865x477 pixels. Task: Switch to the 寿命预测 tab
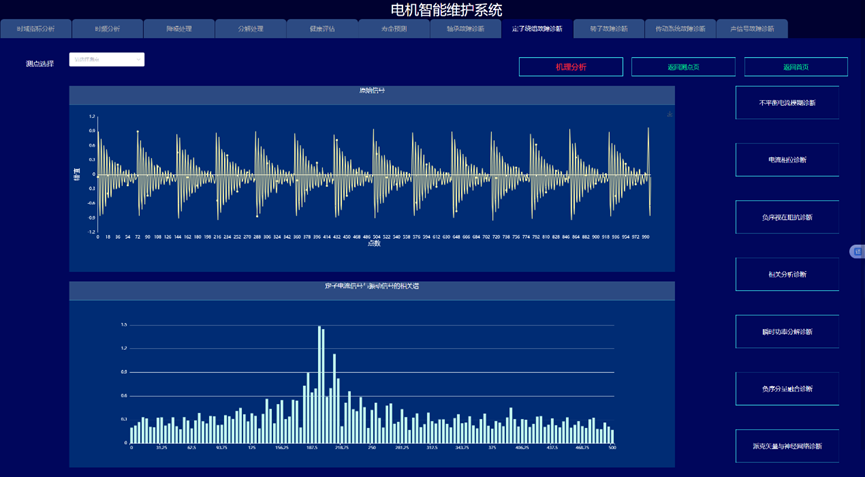pos(394,29)
